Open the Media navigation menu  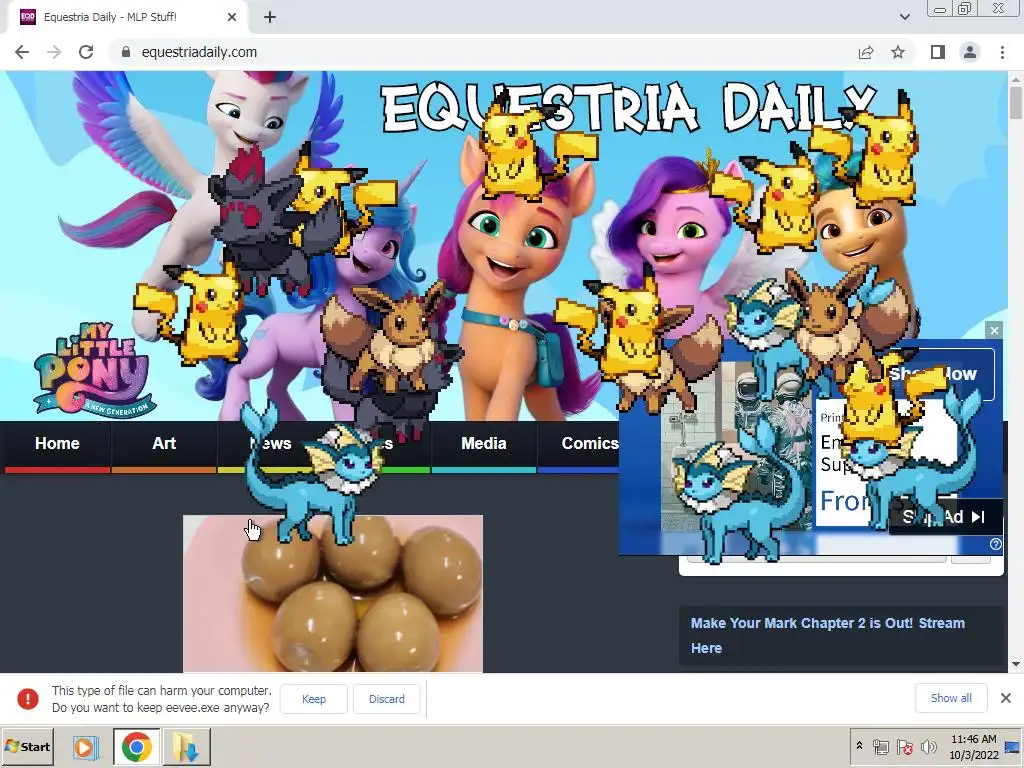[484, 443]
